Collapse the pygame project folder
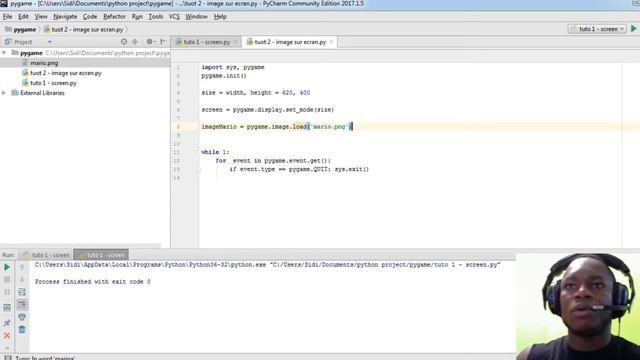Screen dimensions: 640x360 [4, 53]
